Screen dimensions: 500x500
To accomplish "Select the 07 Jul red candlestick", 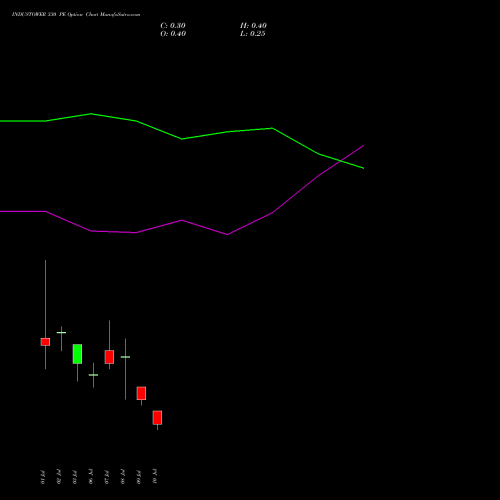I will (x=109, y=357).
